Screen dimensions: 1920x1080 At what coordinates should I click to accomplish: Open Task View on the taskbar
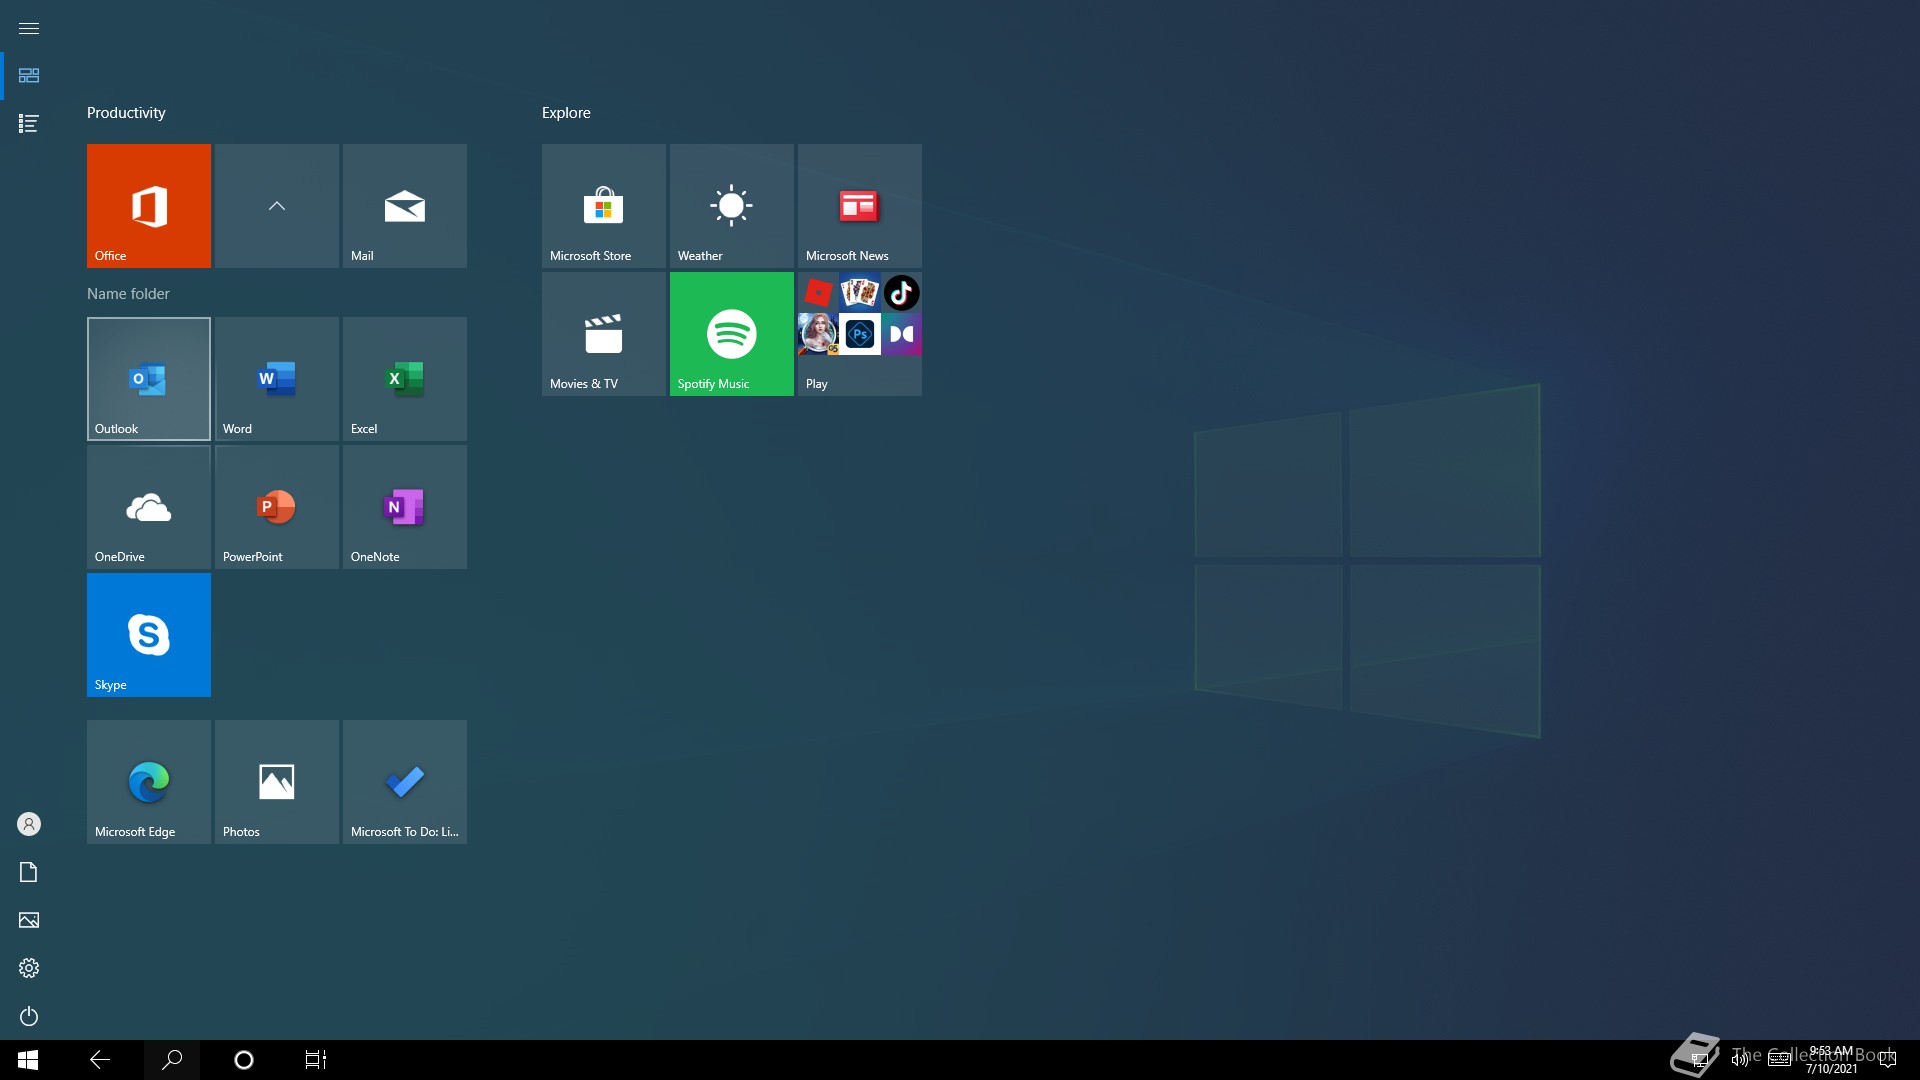[x=316, y=1060]
